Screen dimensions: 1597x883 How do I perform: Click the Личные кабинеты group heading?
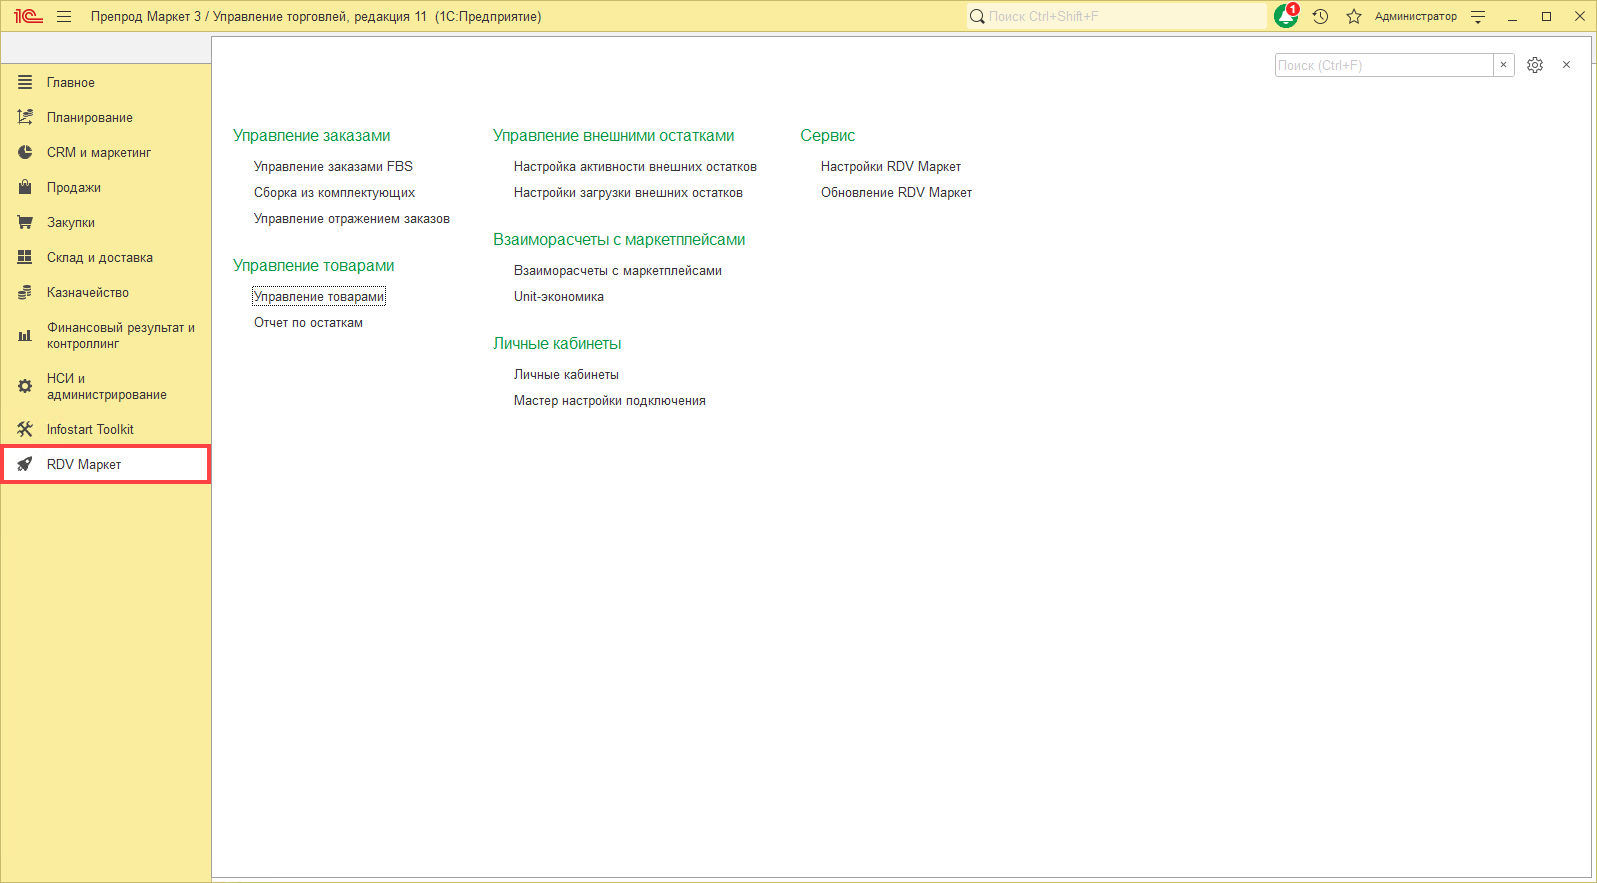[557, 343]
